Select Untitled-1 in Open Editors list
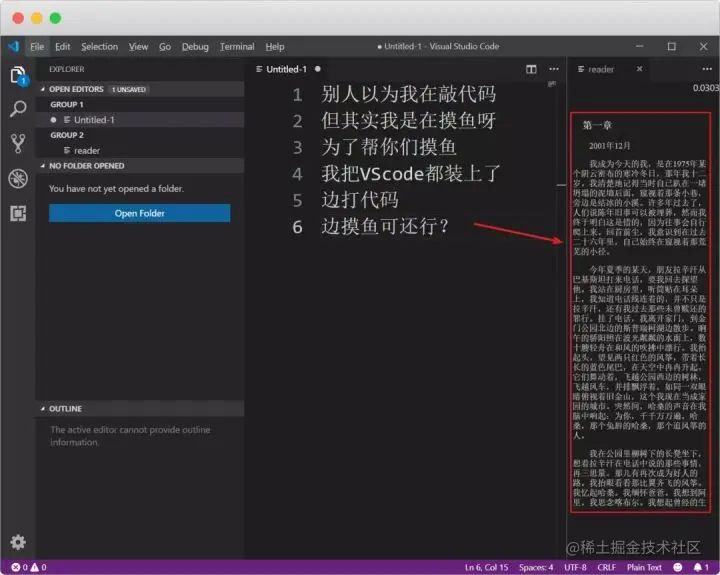 coord(140,120)
